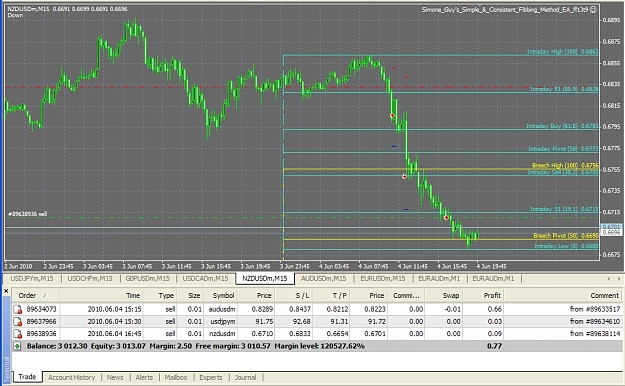Click the green balance summary icon
The height and width of the screenshot is (386, 625).
[17, 346]
